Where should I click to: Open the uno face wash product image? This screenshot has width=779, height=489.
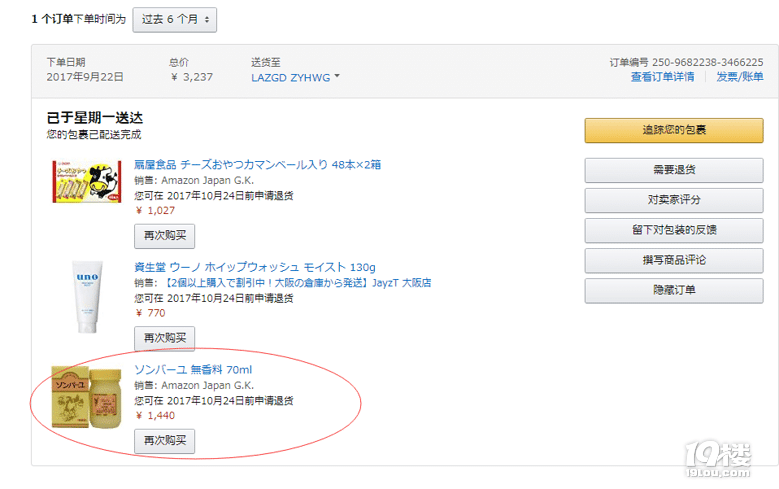87,297
